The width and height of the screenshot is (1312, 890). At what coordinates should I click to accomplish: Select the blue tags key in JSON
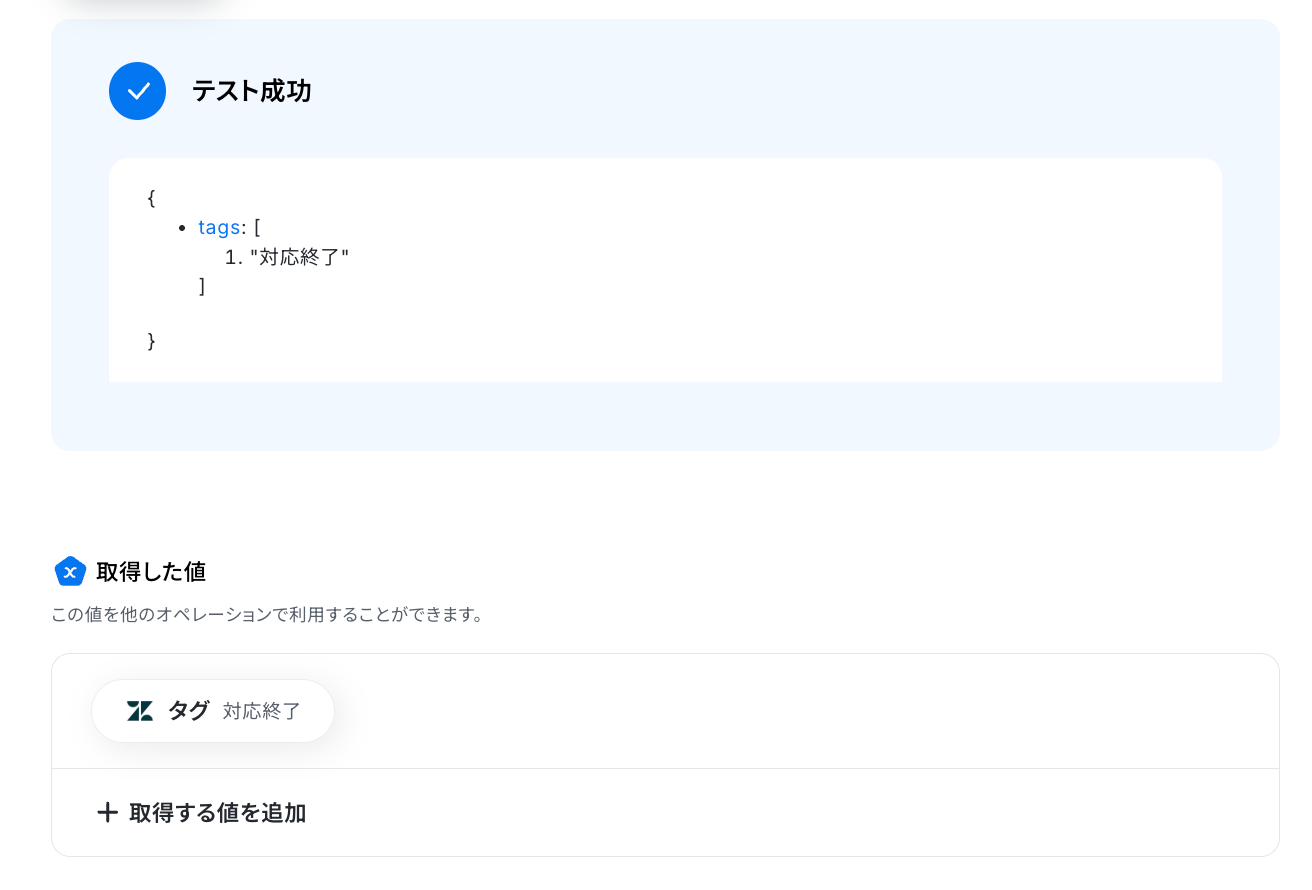coord(218,227)
